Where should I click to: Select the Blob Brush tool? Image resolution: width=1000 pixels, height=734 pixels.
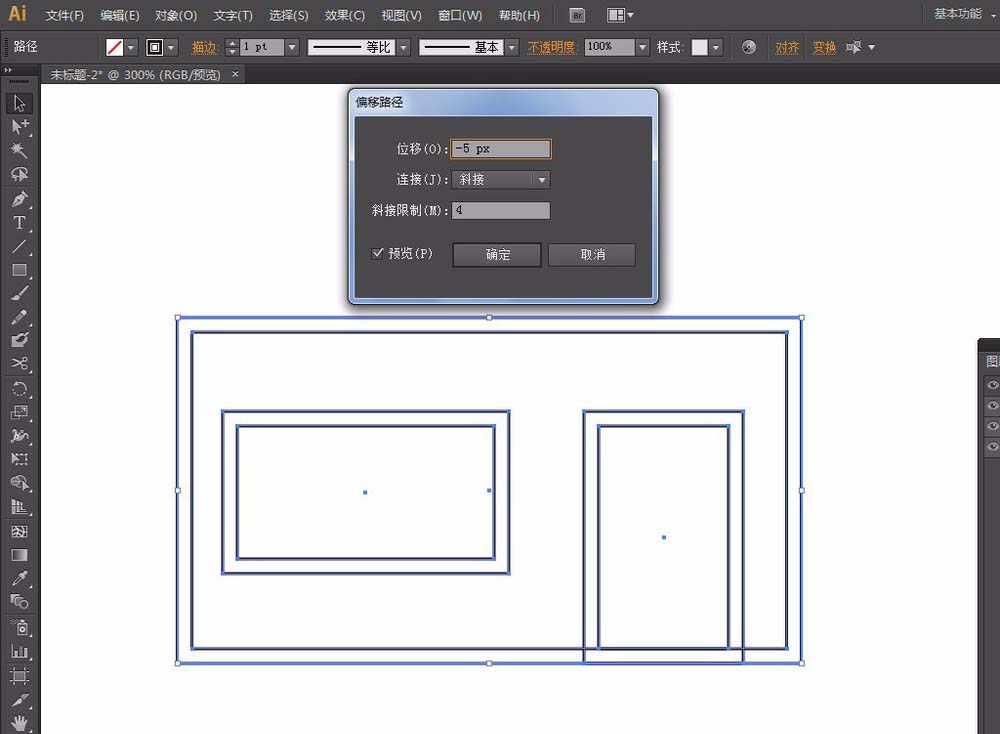pos(19,340)
